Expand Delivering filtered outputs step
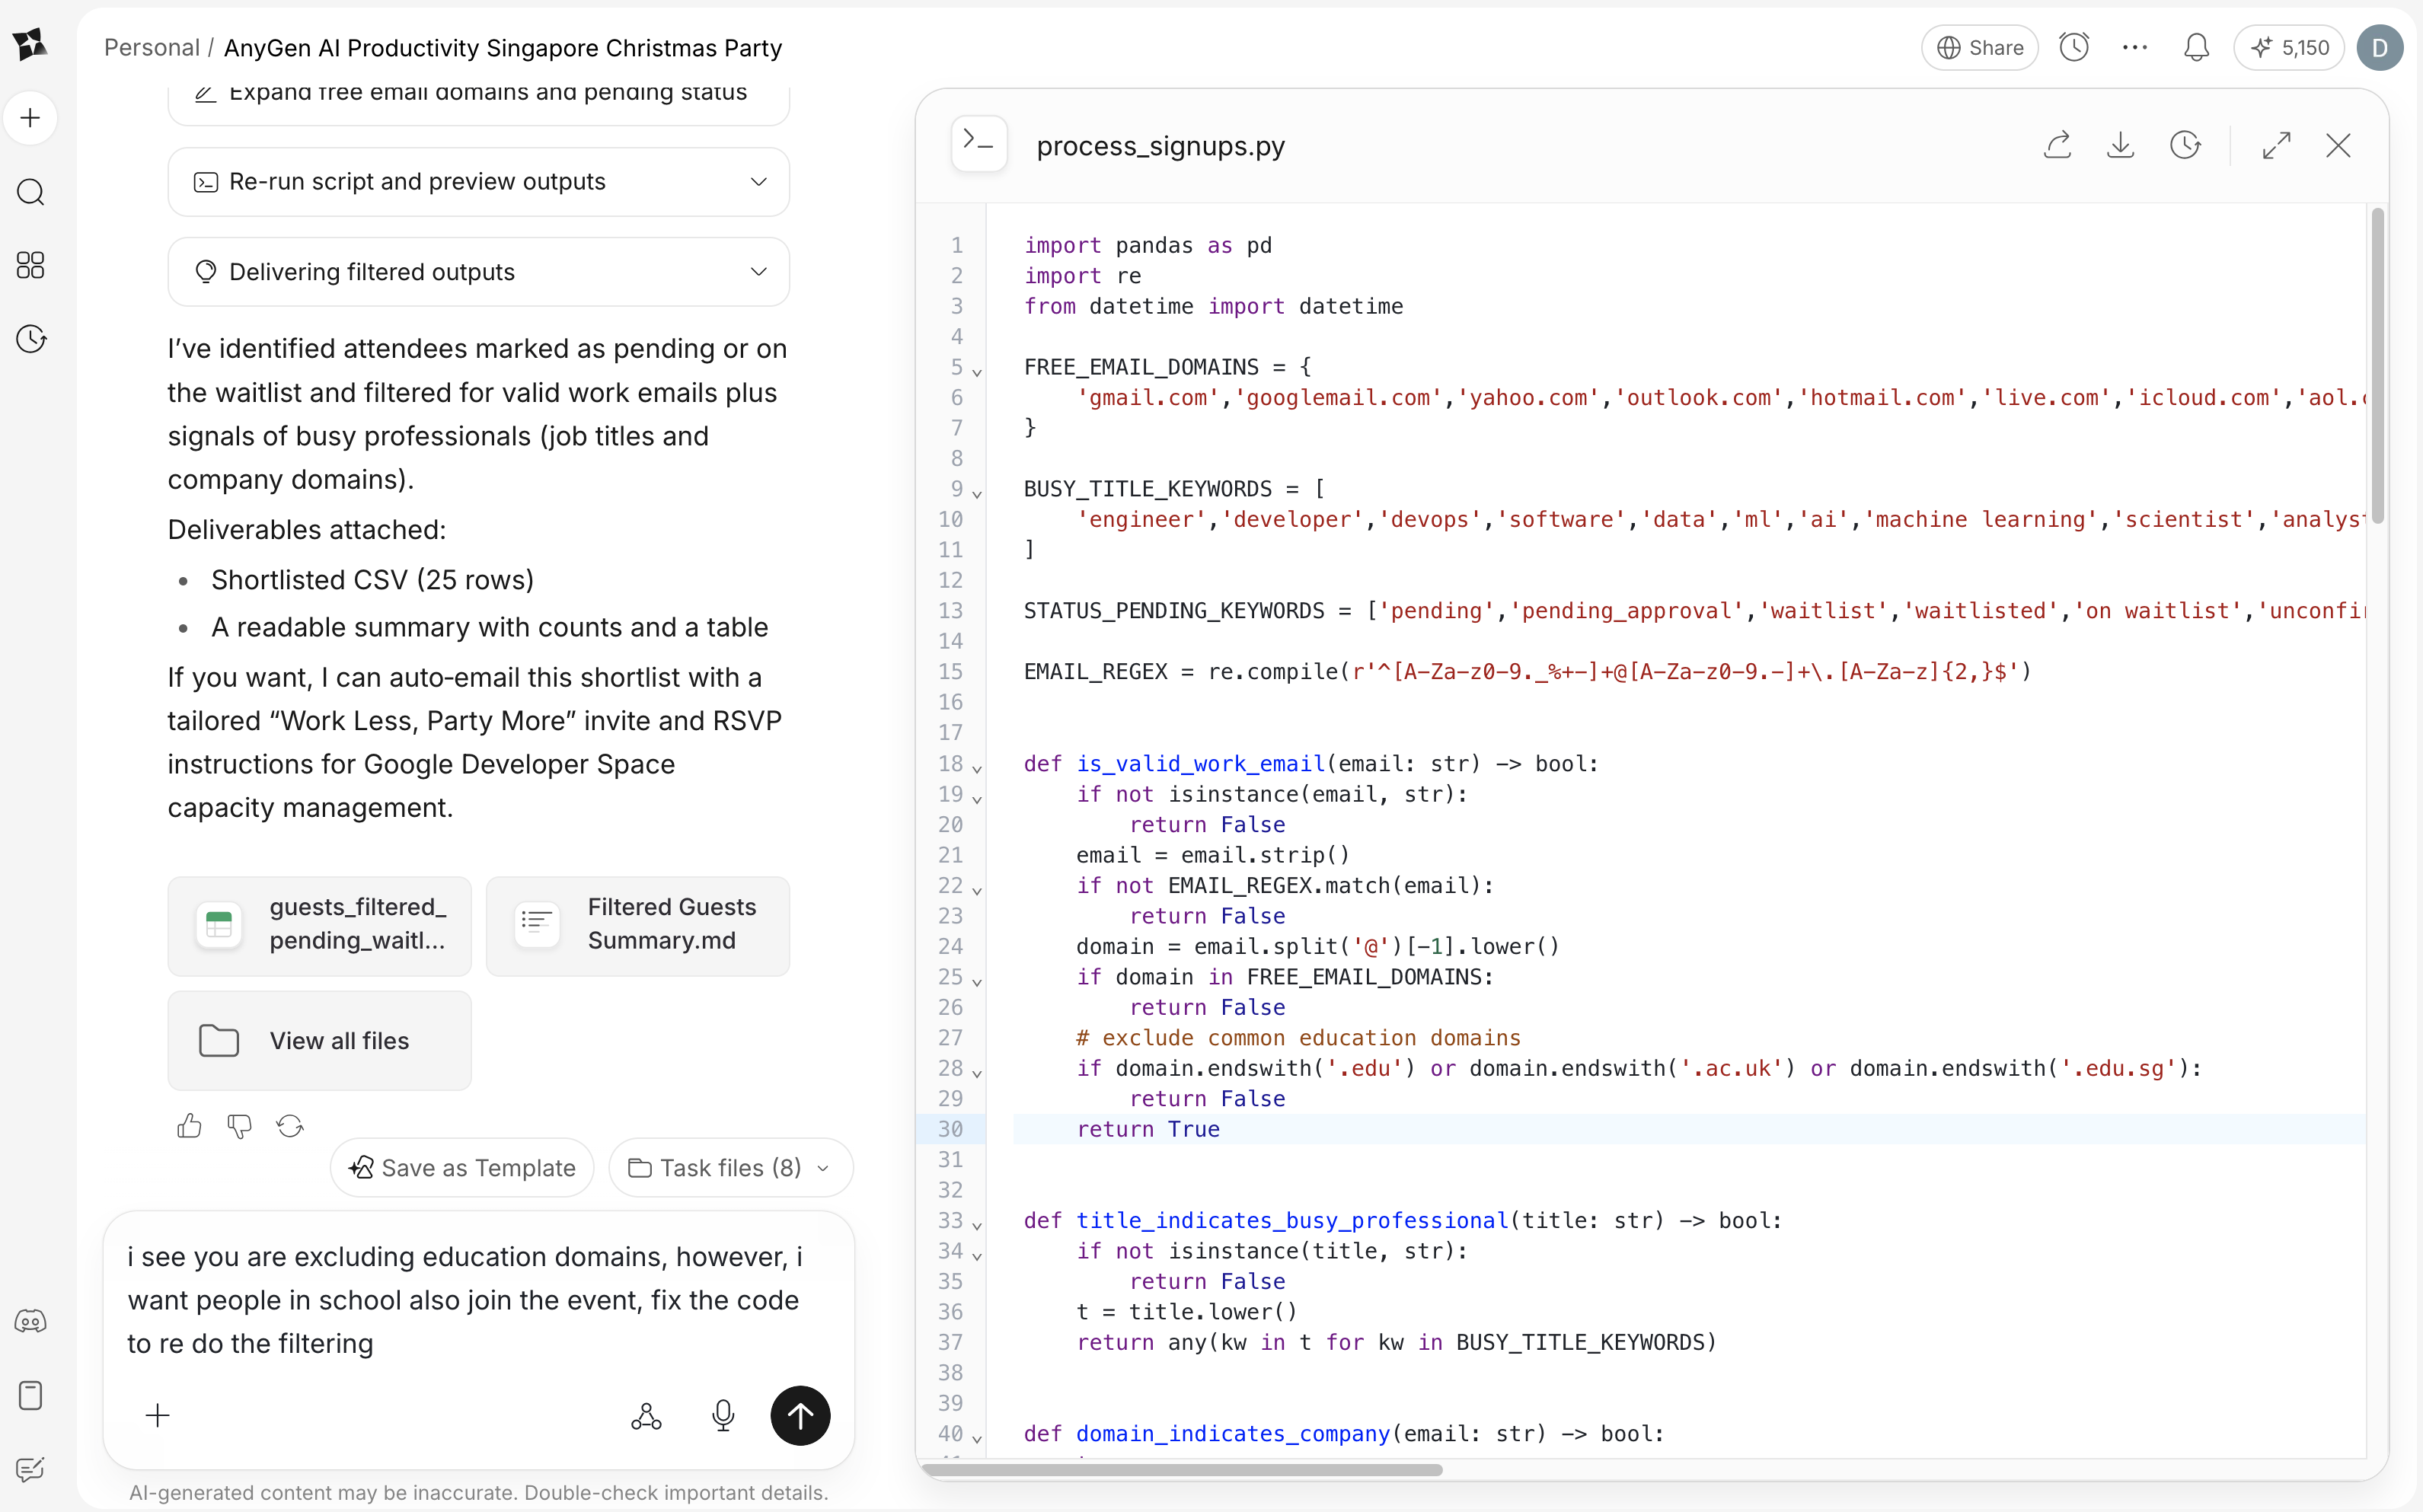The image size is (2423, 1512). [759, 272]
